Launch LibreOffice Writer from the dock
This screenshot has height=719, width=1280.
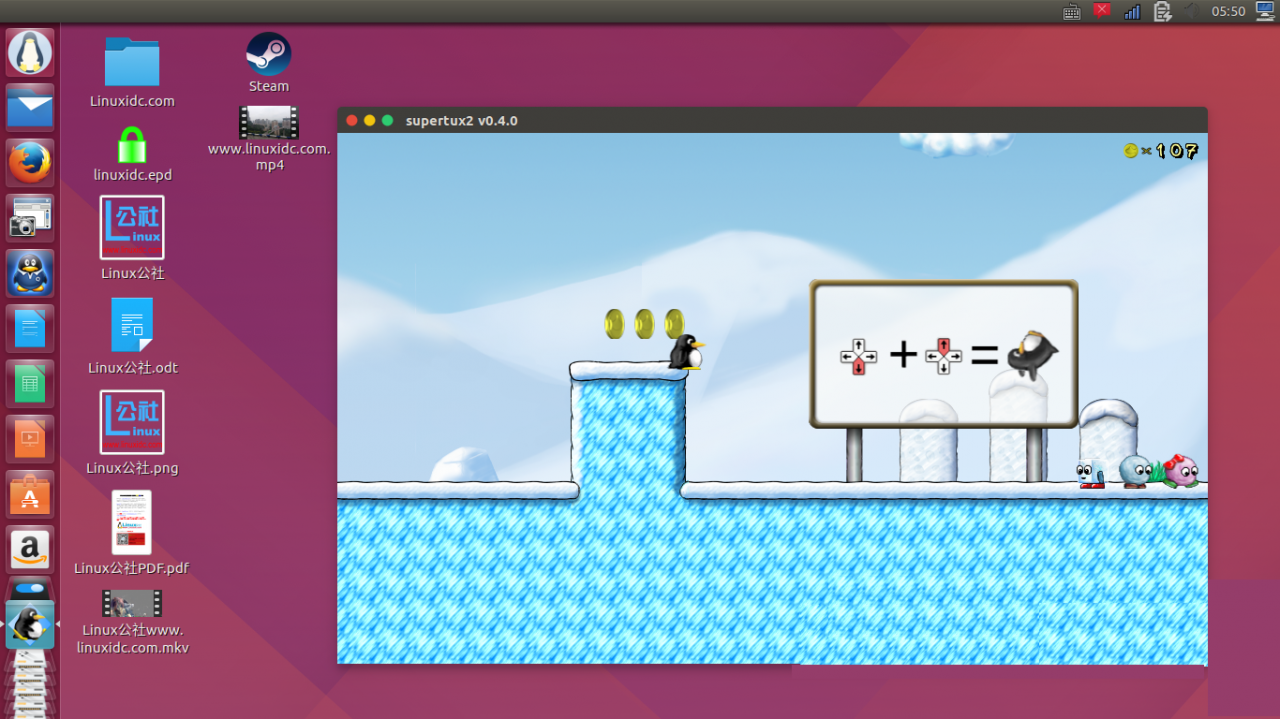tap(30, 327)
